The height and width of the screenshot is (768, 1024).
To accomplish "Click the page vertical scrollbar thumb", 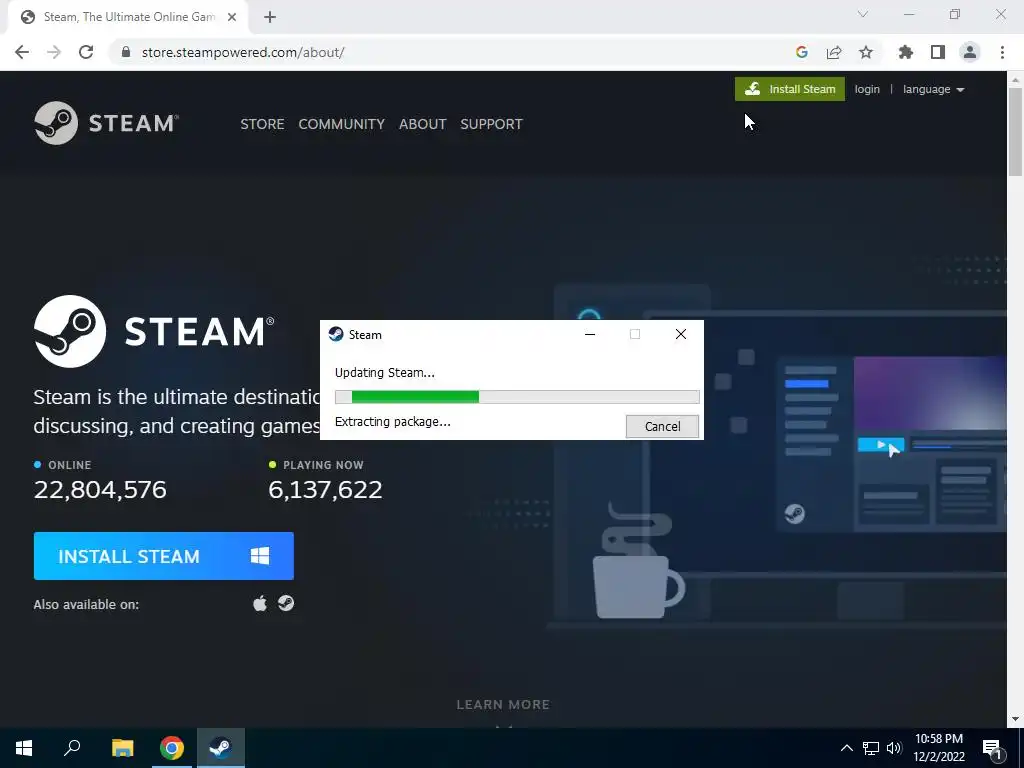I will [x=1015, y=131].
